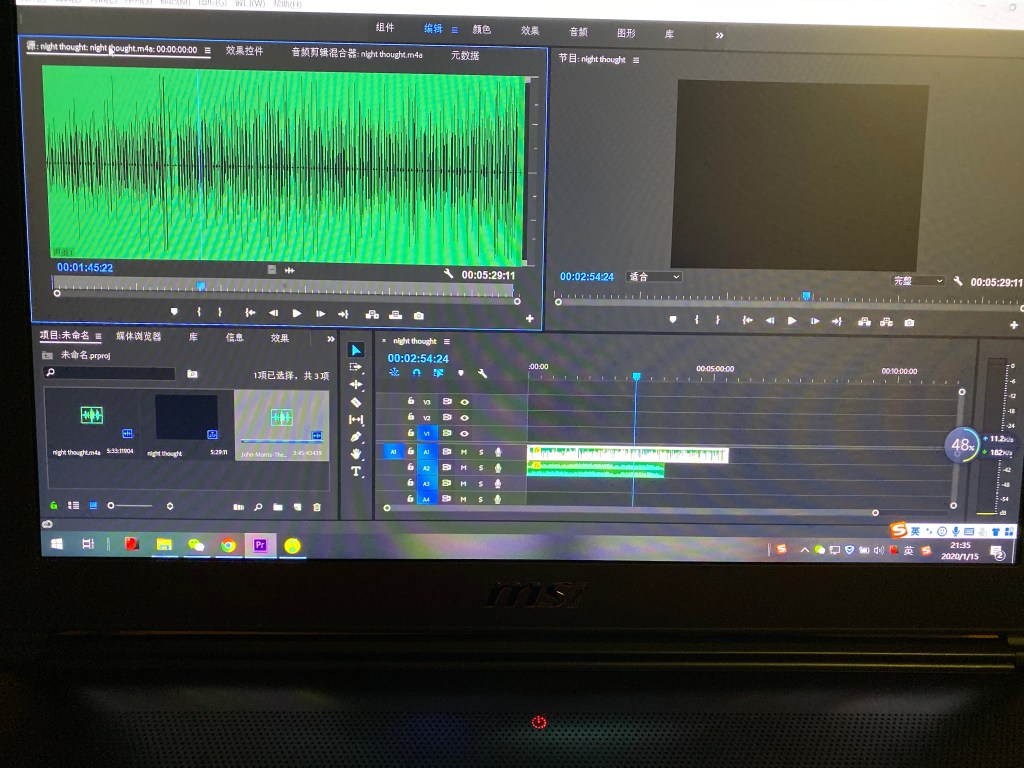Viewport: 1024px width, 768px height.
Task: Hide video track V3 with eye icon
Action: pyautogui.click(x=465, y=402)
